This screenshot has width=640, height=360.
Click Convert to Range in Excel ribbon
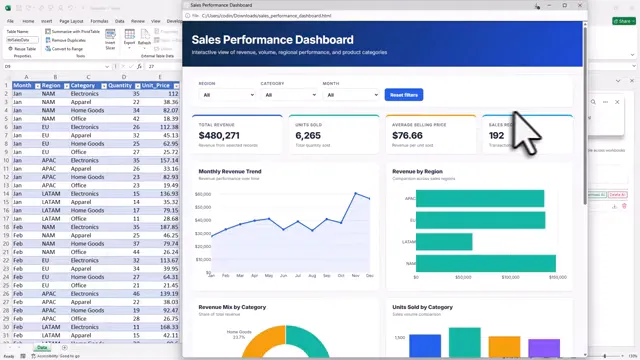64,49
